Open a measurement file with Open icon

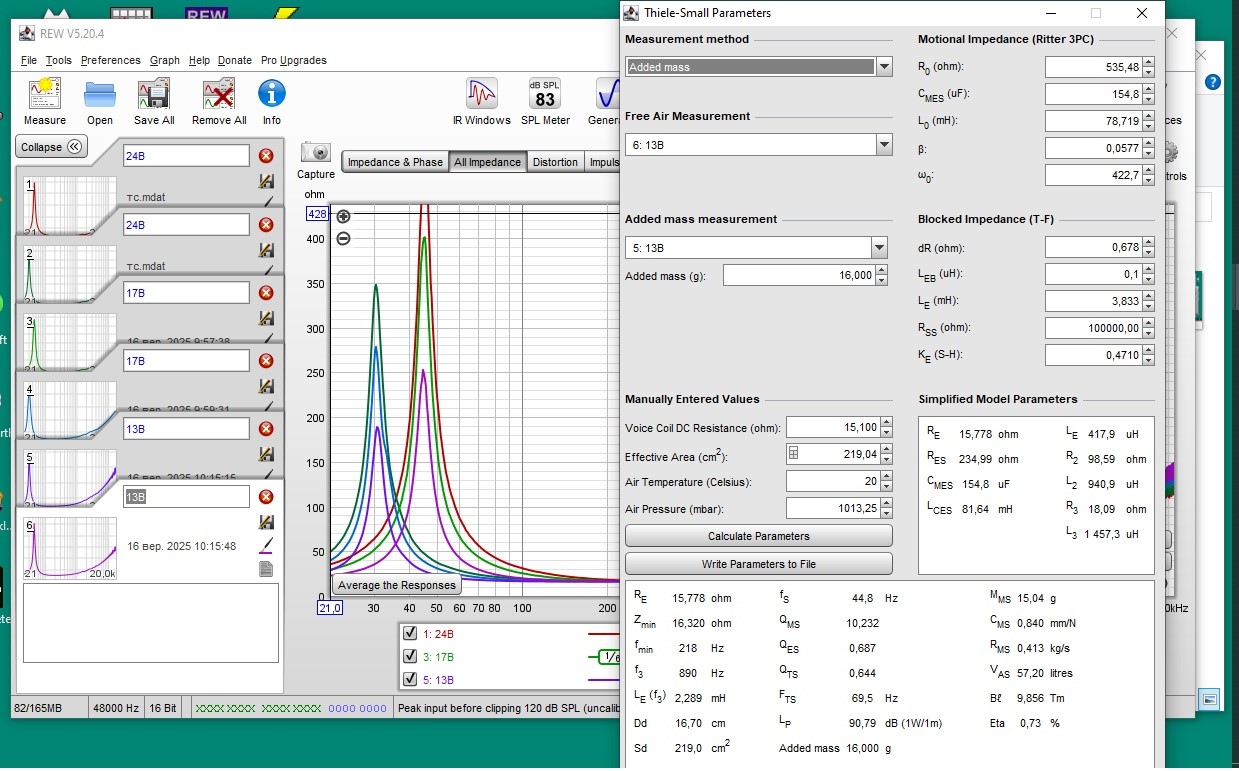pos(100,95)
